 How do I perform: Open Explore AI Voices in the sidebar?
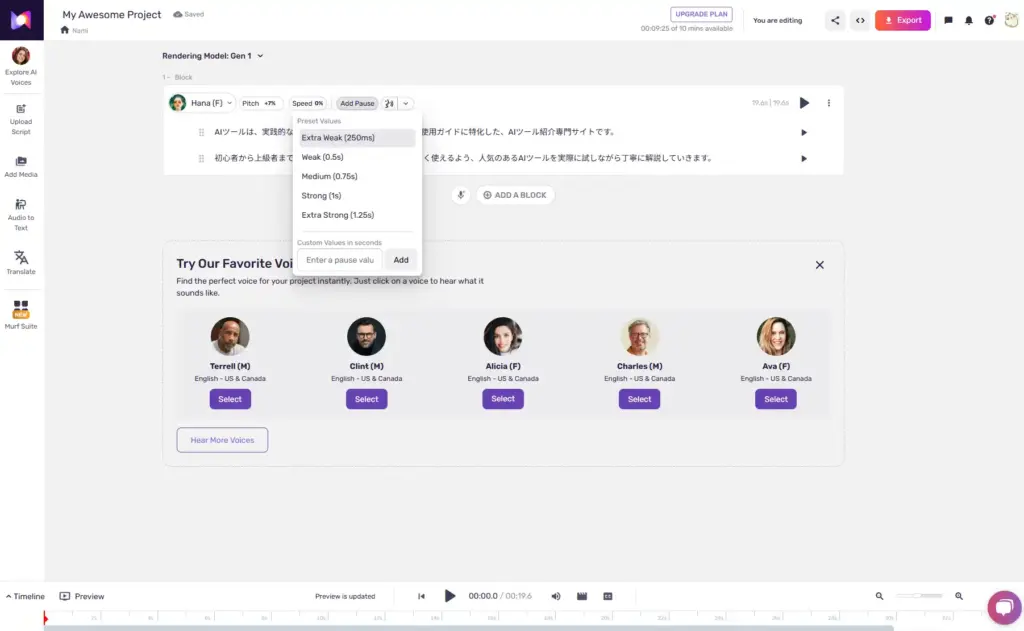tap(21, 67)
